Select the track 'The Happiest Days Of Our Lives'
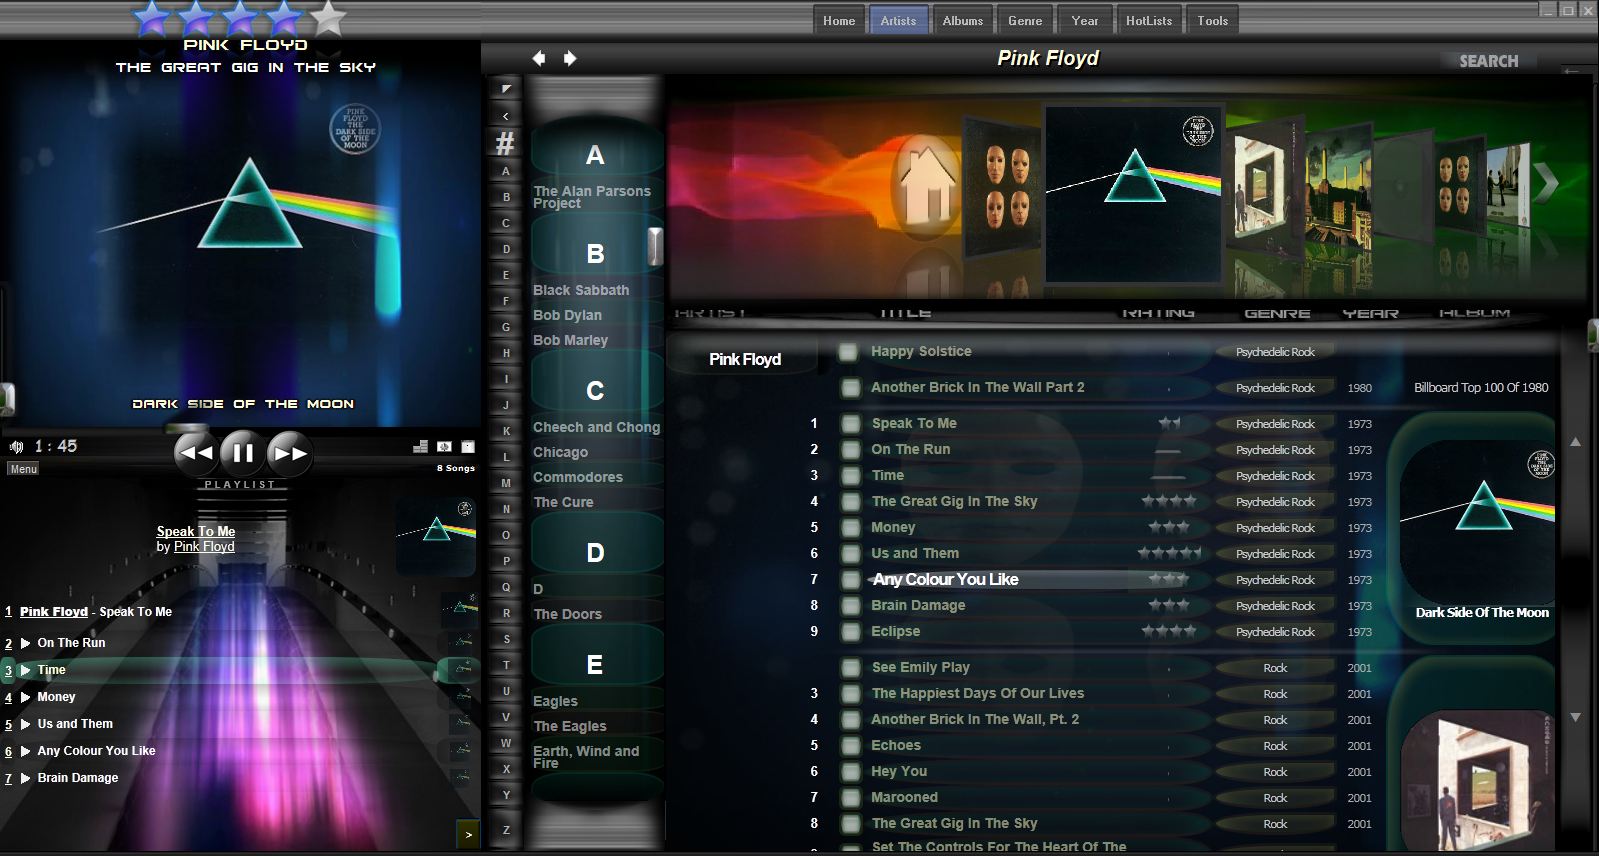The width and height of the screenshot is (1599, 856). click(x=978, y=693)
